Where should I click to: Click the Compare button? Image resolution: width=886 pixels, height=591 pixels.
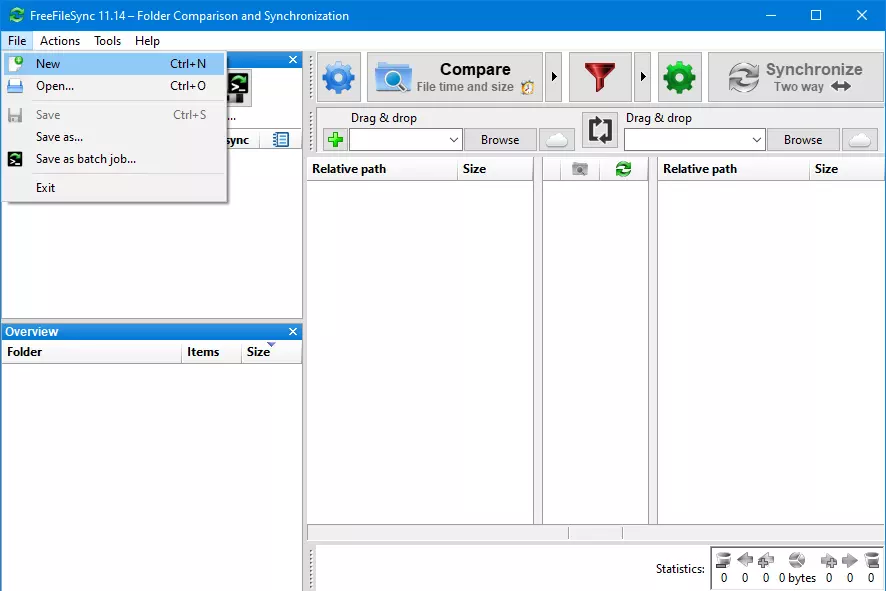tap(455, 77)
